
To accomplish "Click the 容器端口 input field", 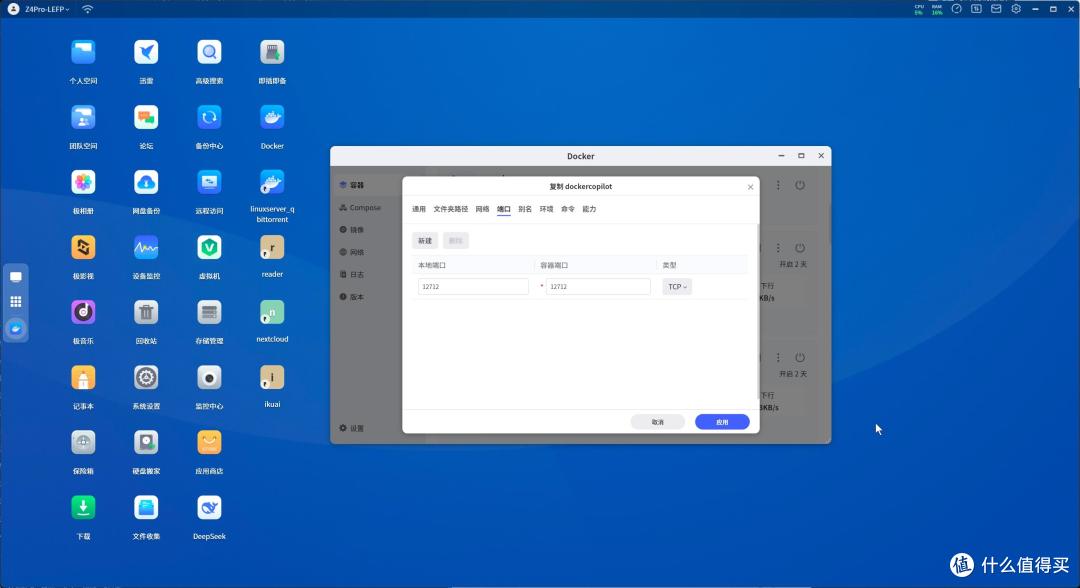I will point(598,286).
